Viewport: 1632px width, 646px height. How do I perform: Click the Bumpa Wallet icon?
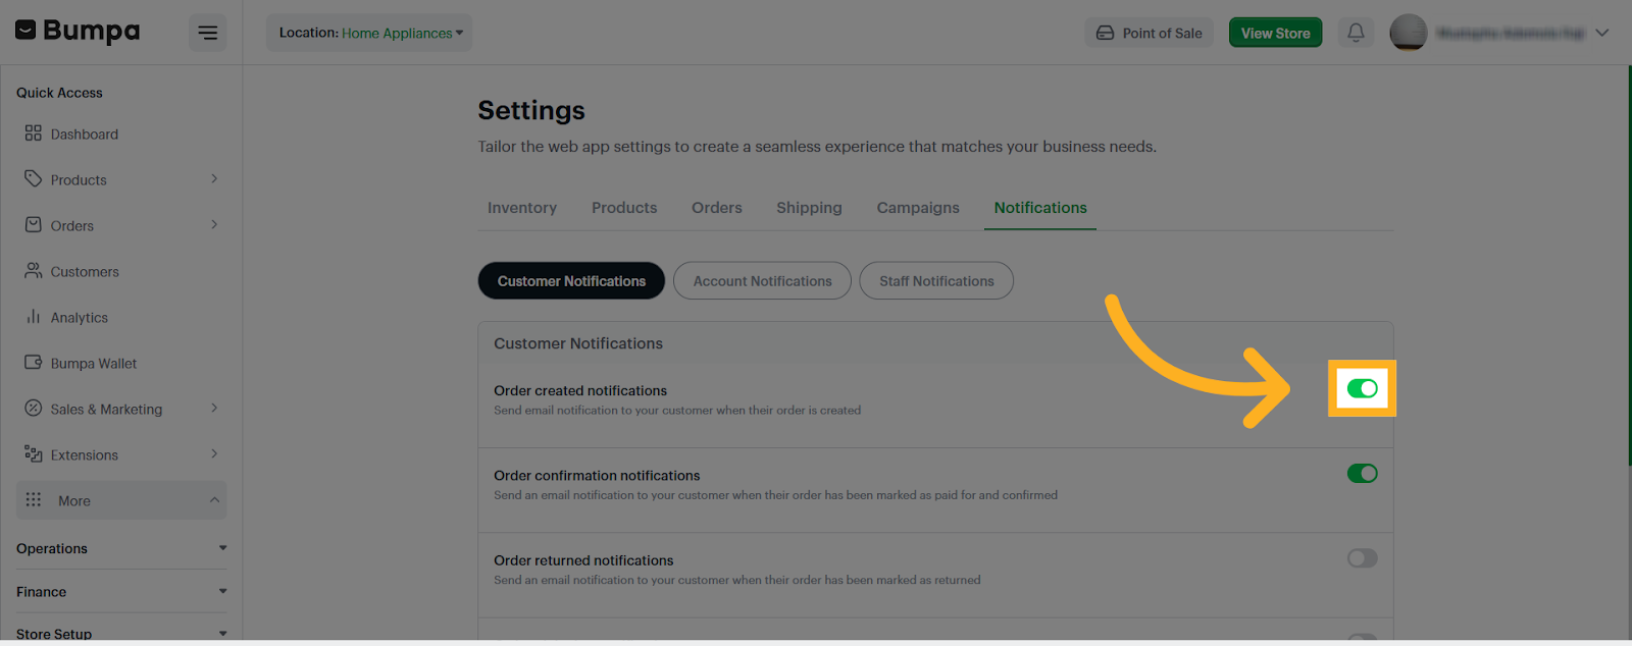coord(33,363)
